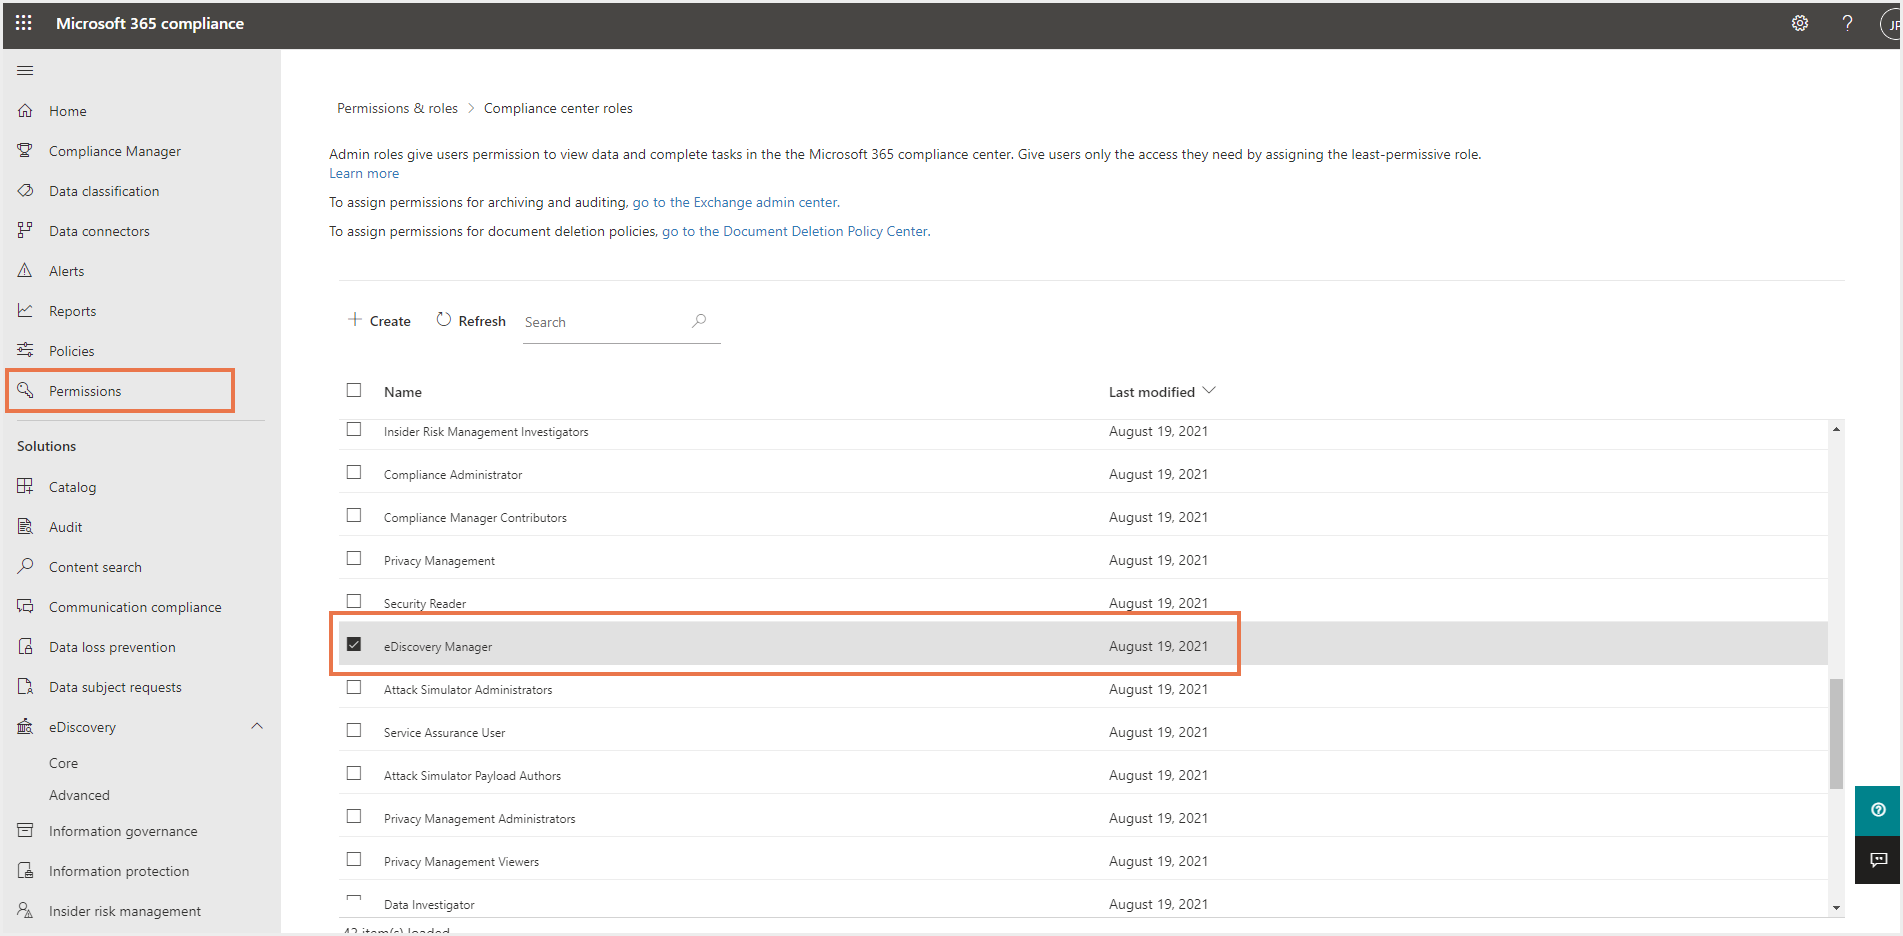Viewport: 1903px width, 936px height.
Task: Open the app launcher waffle icon
Action: click(24, 23)
